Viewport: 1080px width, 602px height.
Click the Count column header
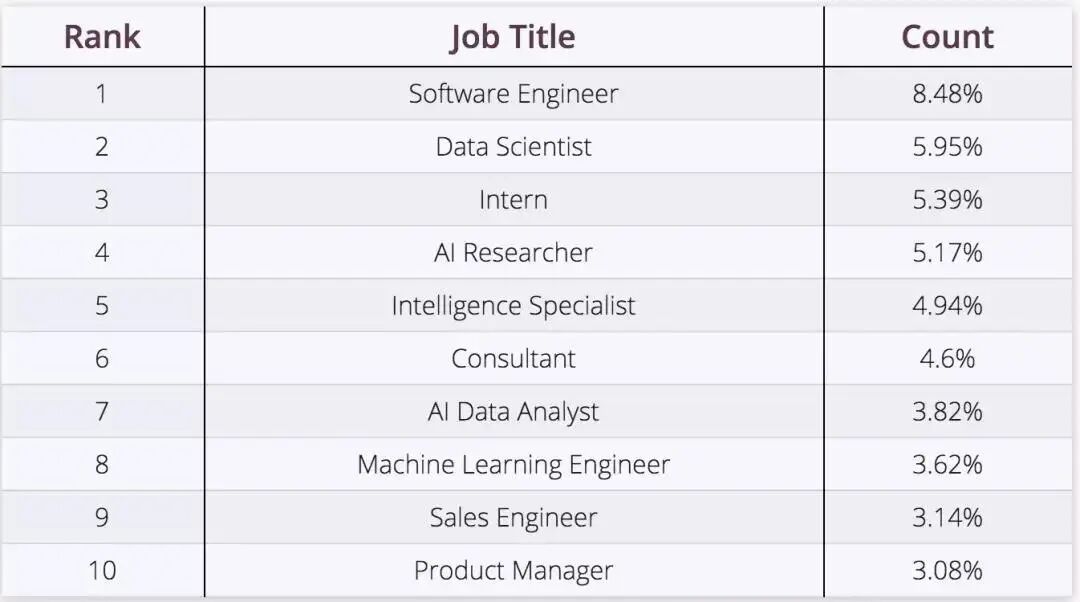tap(947, 37)
